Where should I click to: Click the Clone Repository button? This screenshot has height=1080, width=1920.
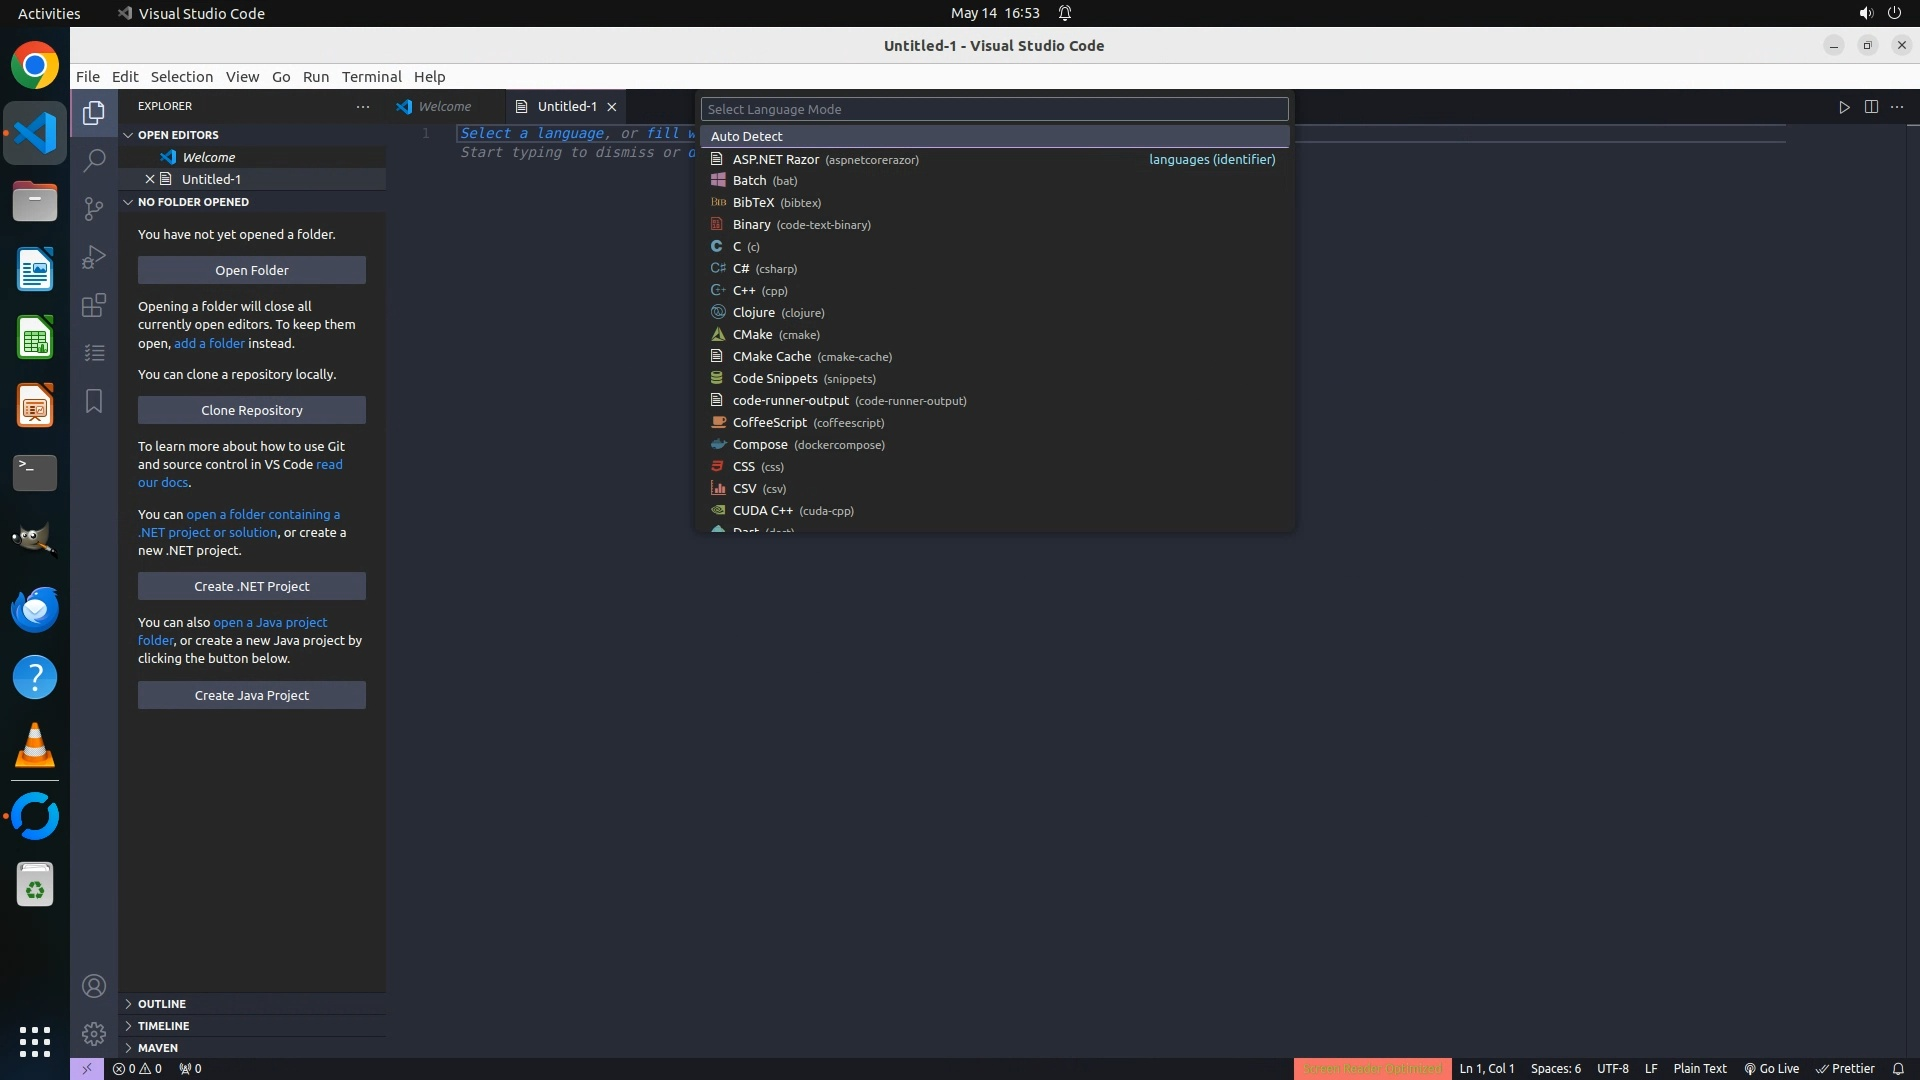click(252, 410)
